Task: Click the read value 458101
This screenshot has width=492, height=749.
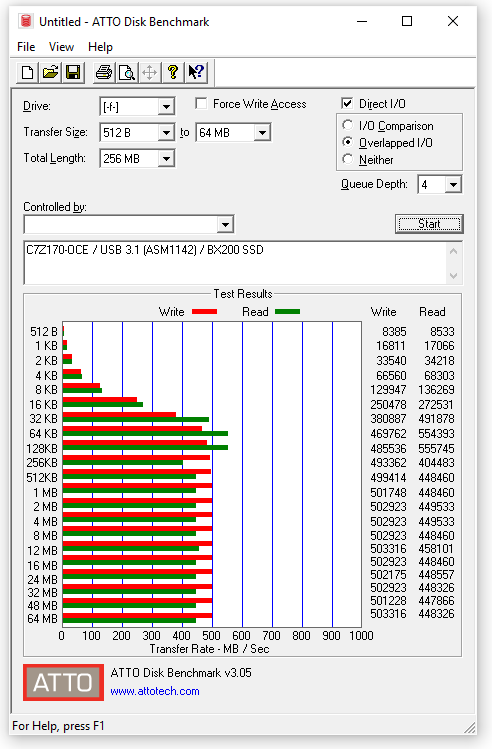Action: click(436, 549)
